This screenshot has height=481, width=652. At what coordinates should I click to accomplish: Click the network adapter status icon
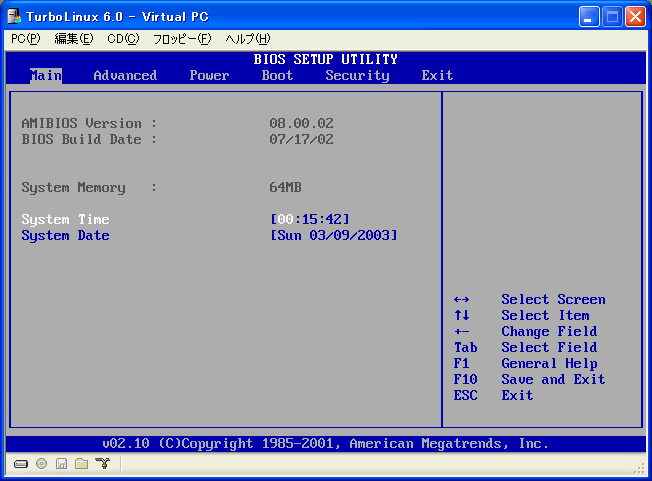click(x=101, y=464)
